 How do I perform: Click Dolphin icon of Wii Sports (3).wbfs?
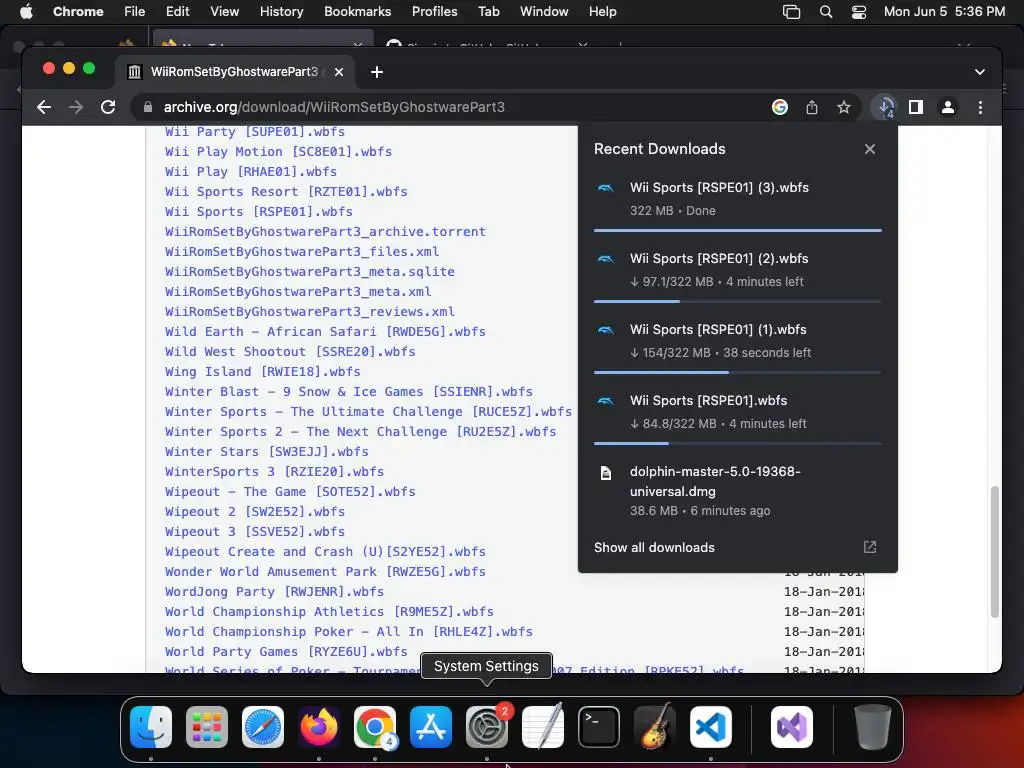[605, 188]
